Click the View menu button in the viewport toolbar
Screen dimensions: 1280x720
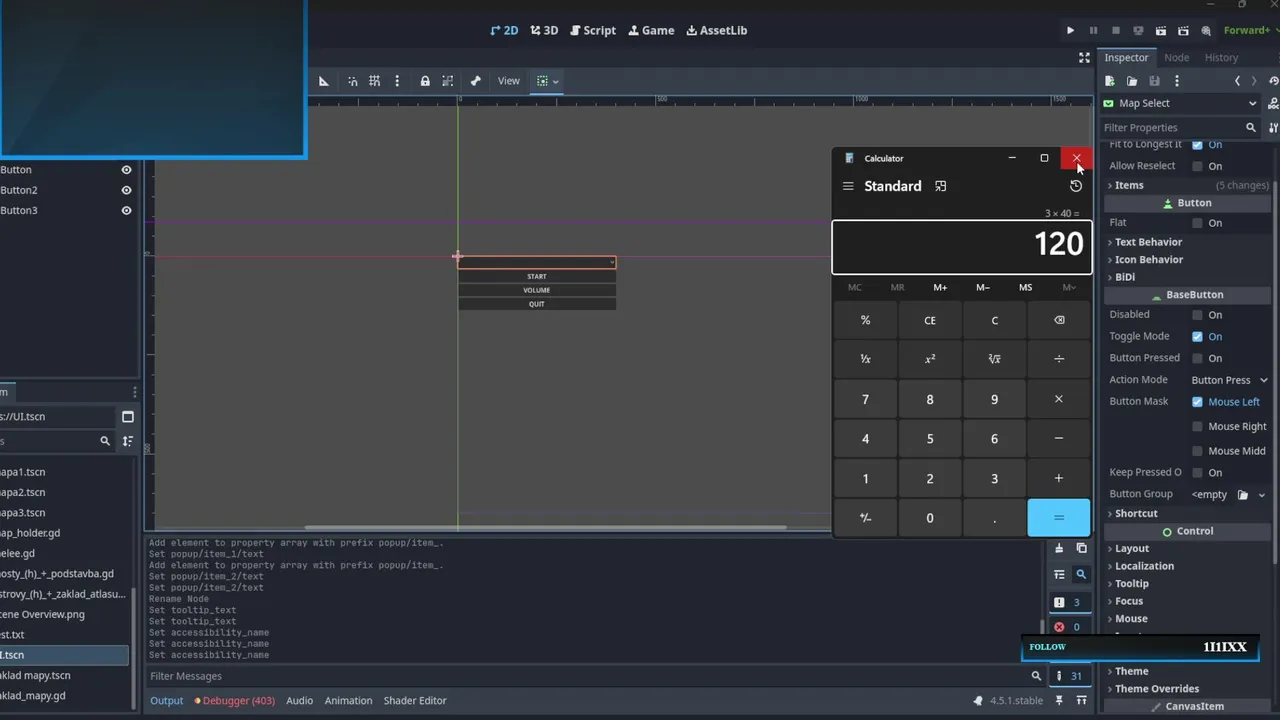point(509,81)
